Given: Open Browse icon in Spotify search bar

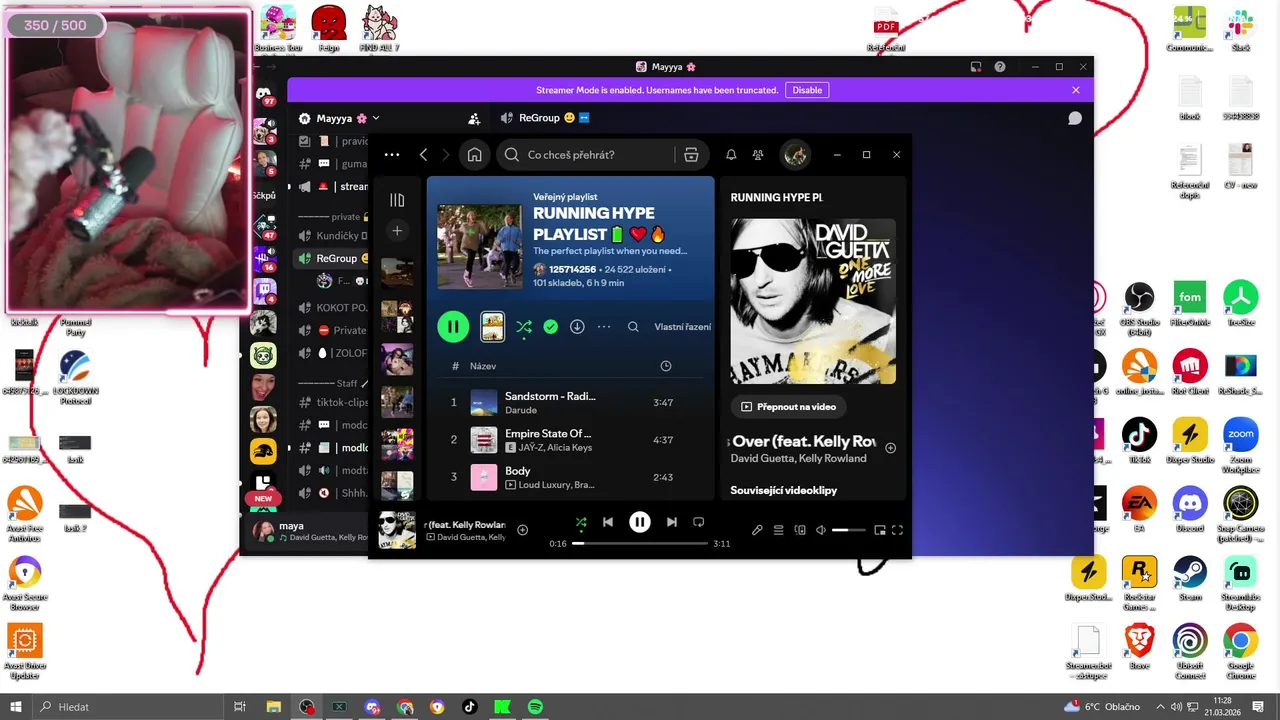Looking at the screenshot, I should point(691,155).
